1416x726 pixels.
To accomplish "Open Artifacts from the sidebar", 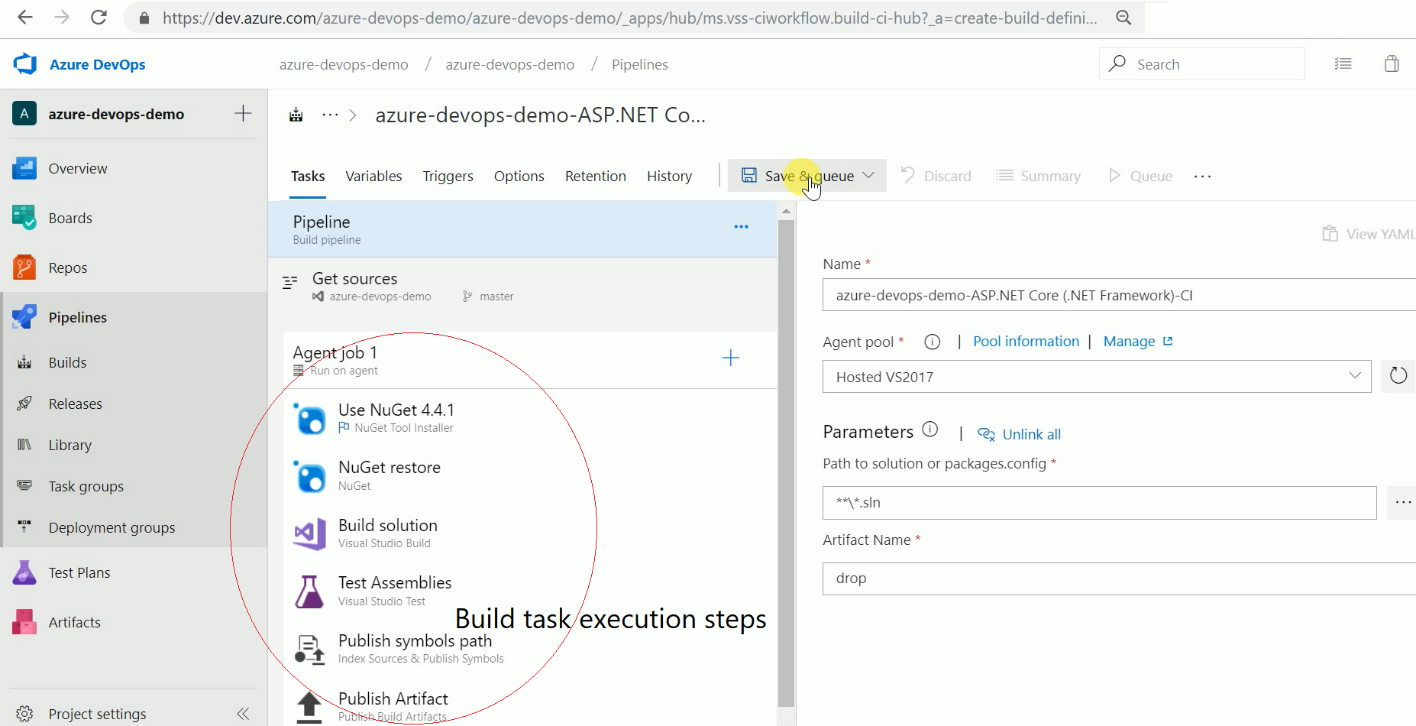I will pos(74,622).
